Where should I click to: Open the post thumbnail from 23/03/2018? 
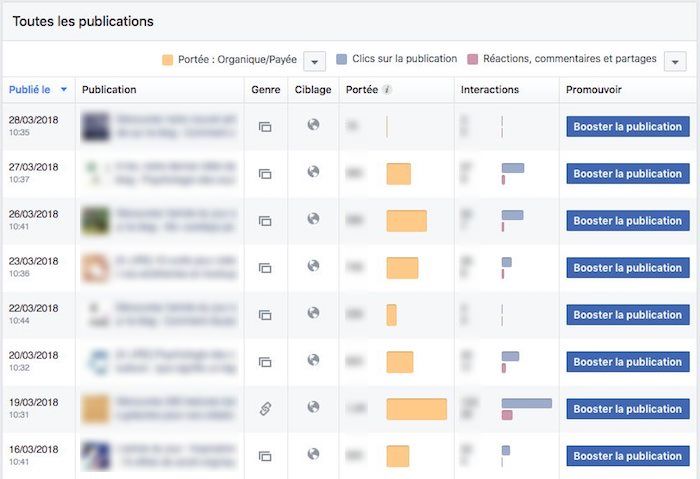(x=96, y=268)
